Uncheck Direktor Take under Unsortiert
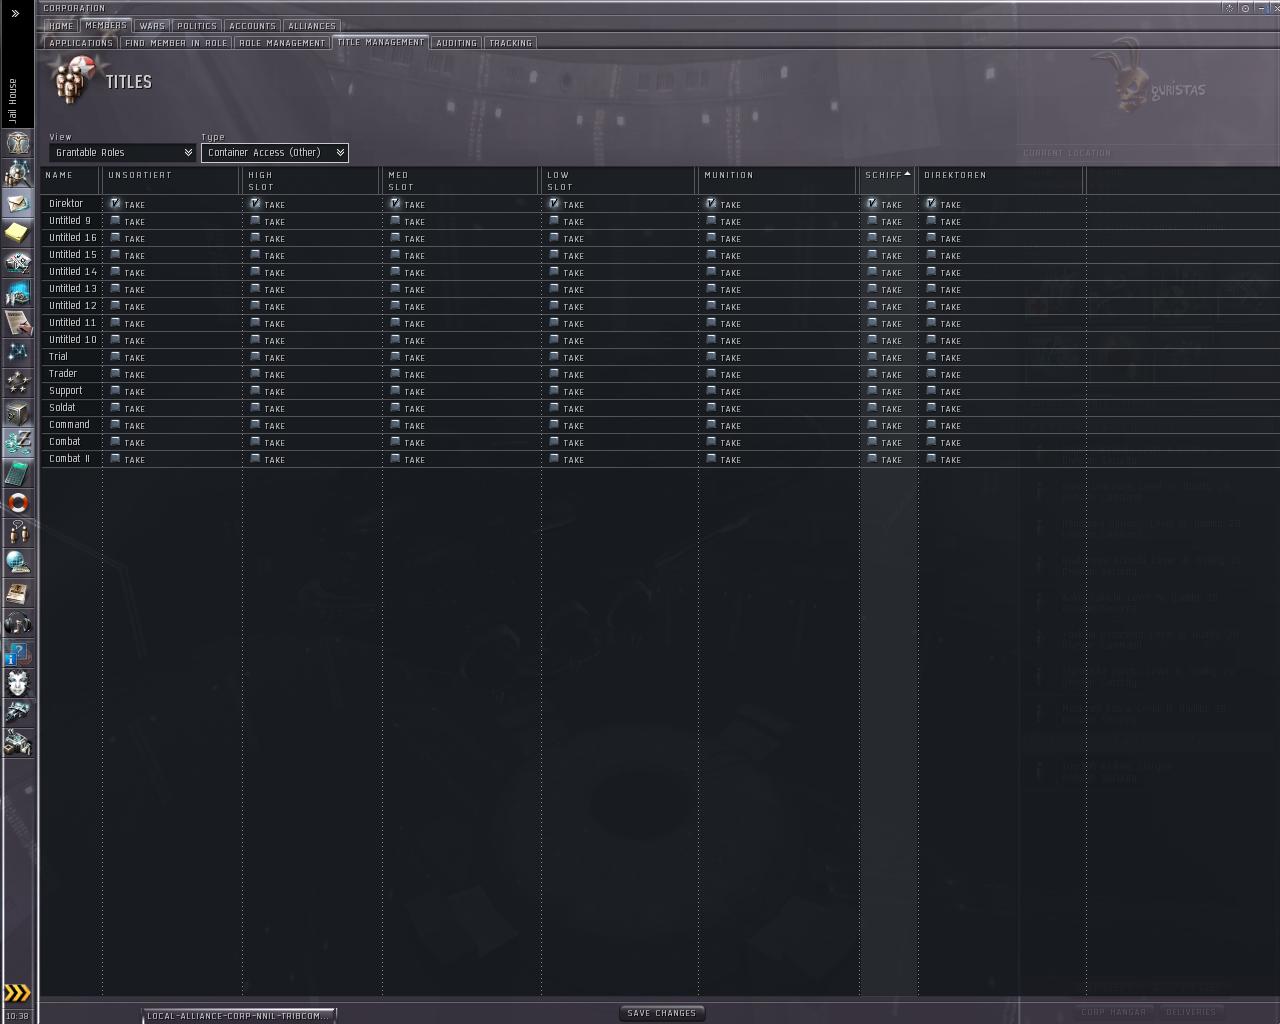The height and width of the screenshot is (1024, 1280). (115, 204)
